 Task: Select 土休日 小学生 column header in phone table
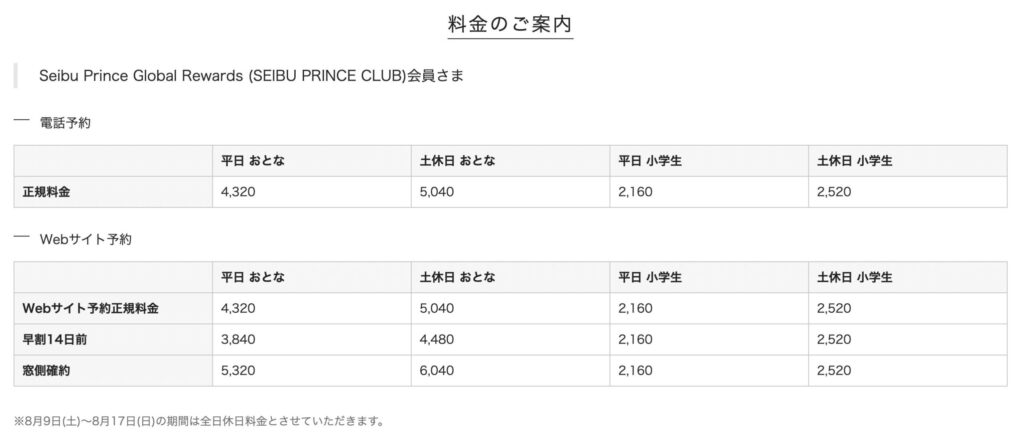coord(854,161)
